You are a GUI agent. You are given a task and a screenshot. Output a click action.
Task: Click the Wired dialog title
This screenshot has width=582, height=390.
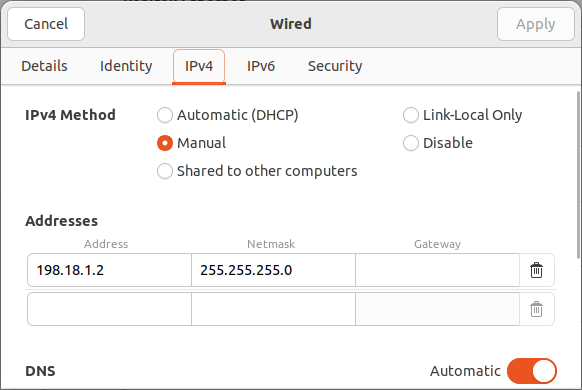pos(291,24)
